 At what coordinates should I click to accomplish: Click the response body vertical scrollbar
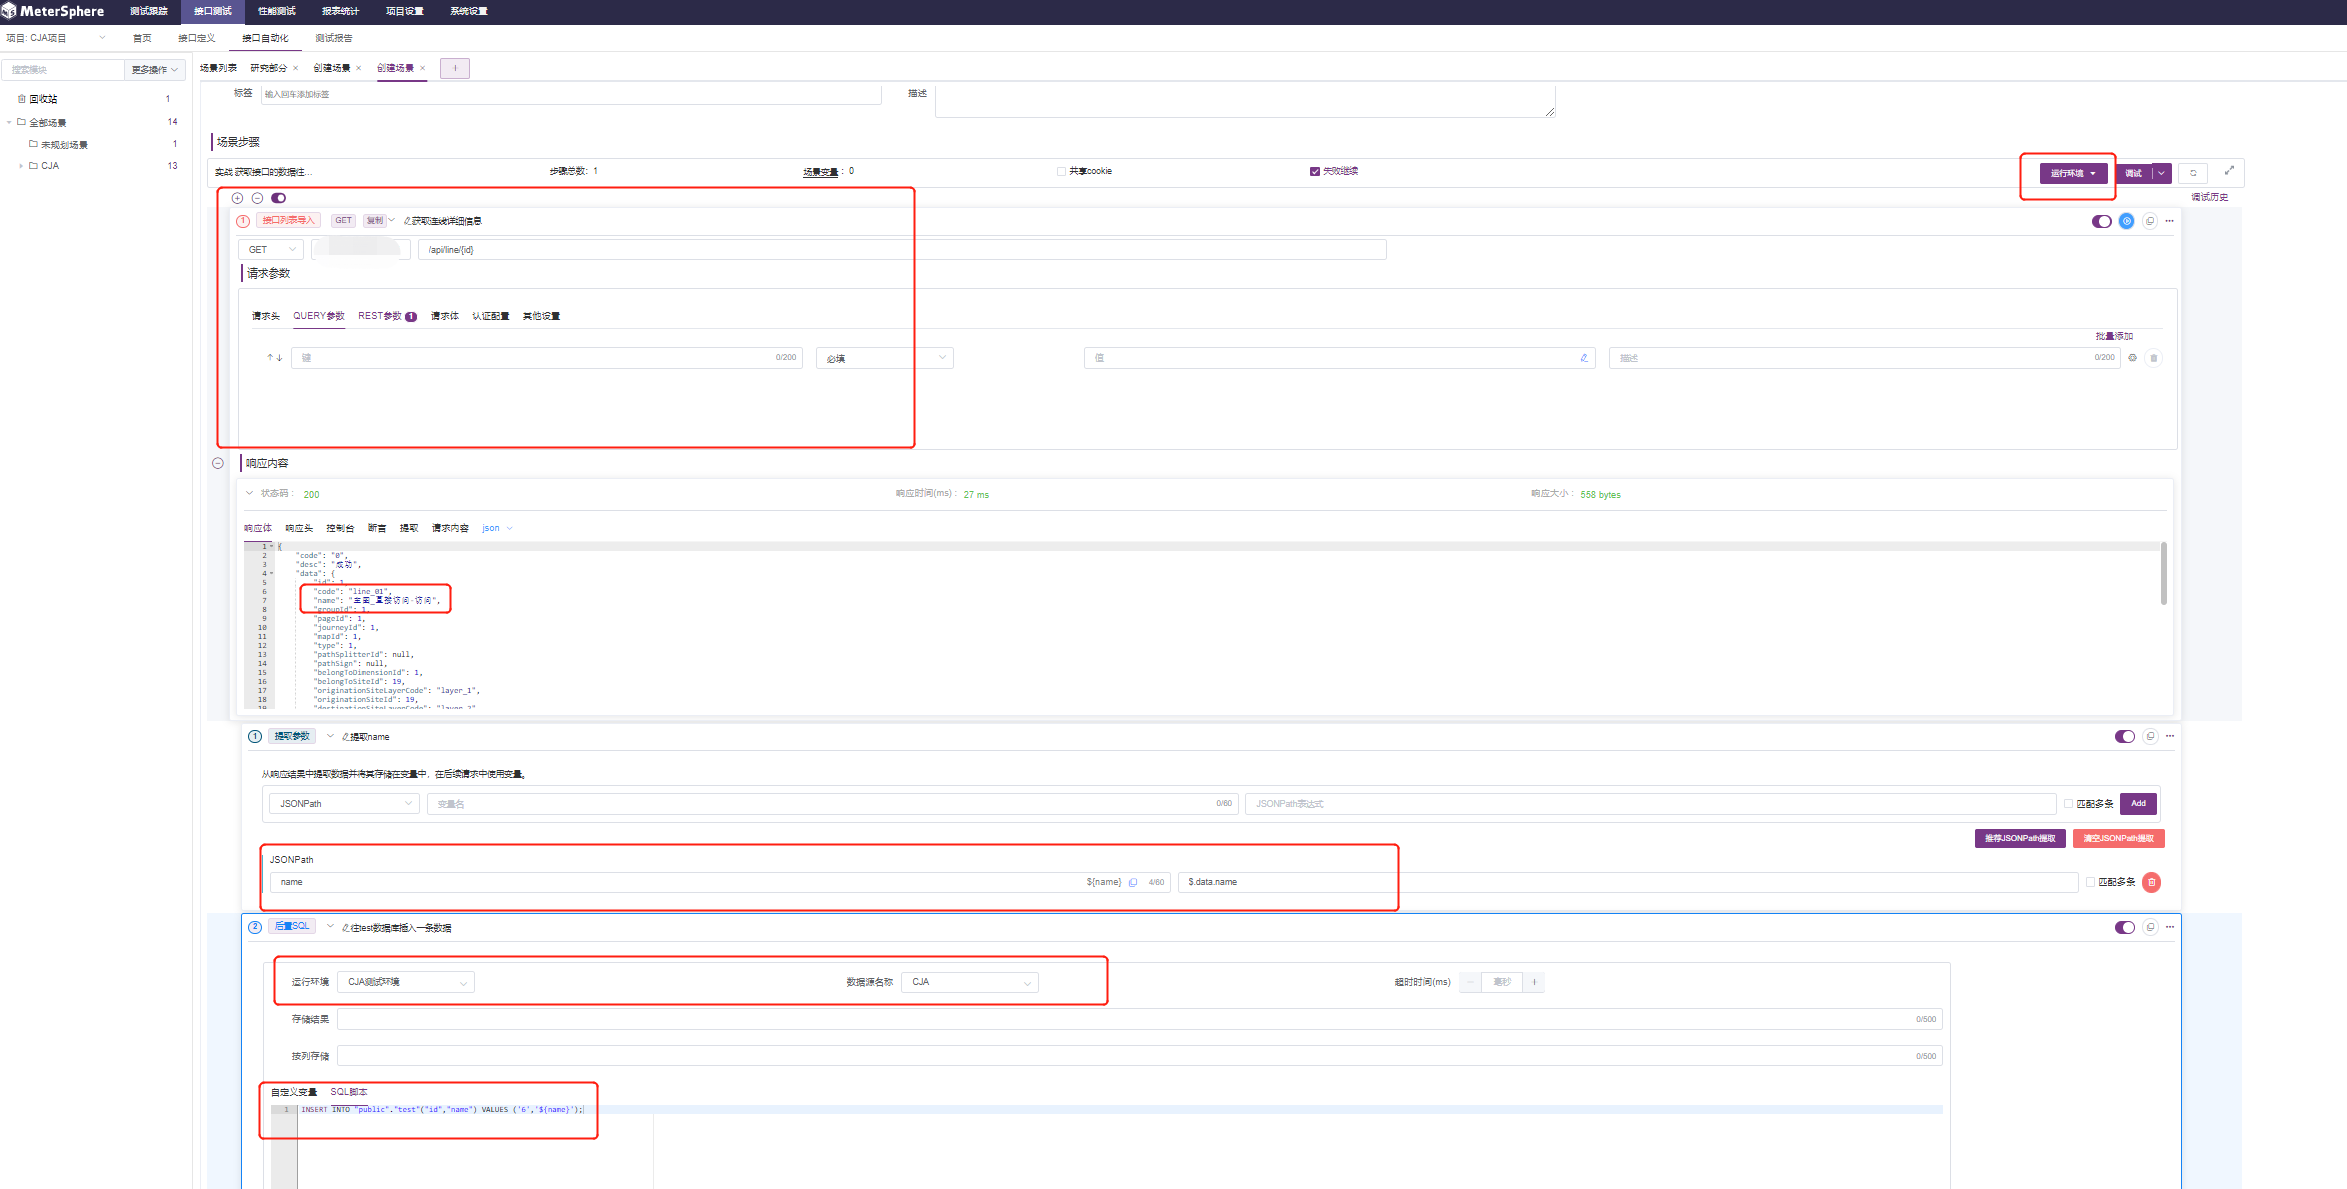(2164, 573)
